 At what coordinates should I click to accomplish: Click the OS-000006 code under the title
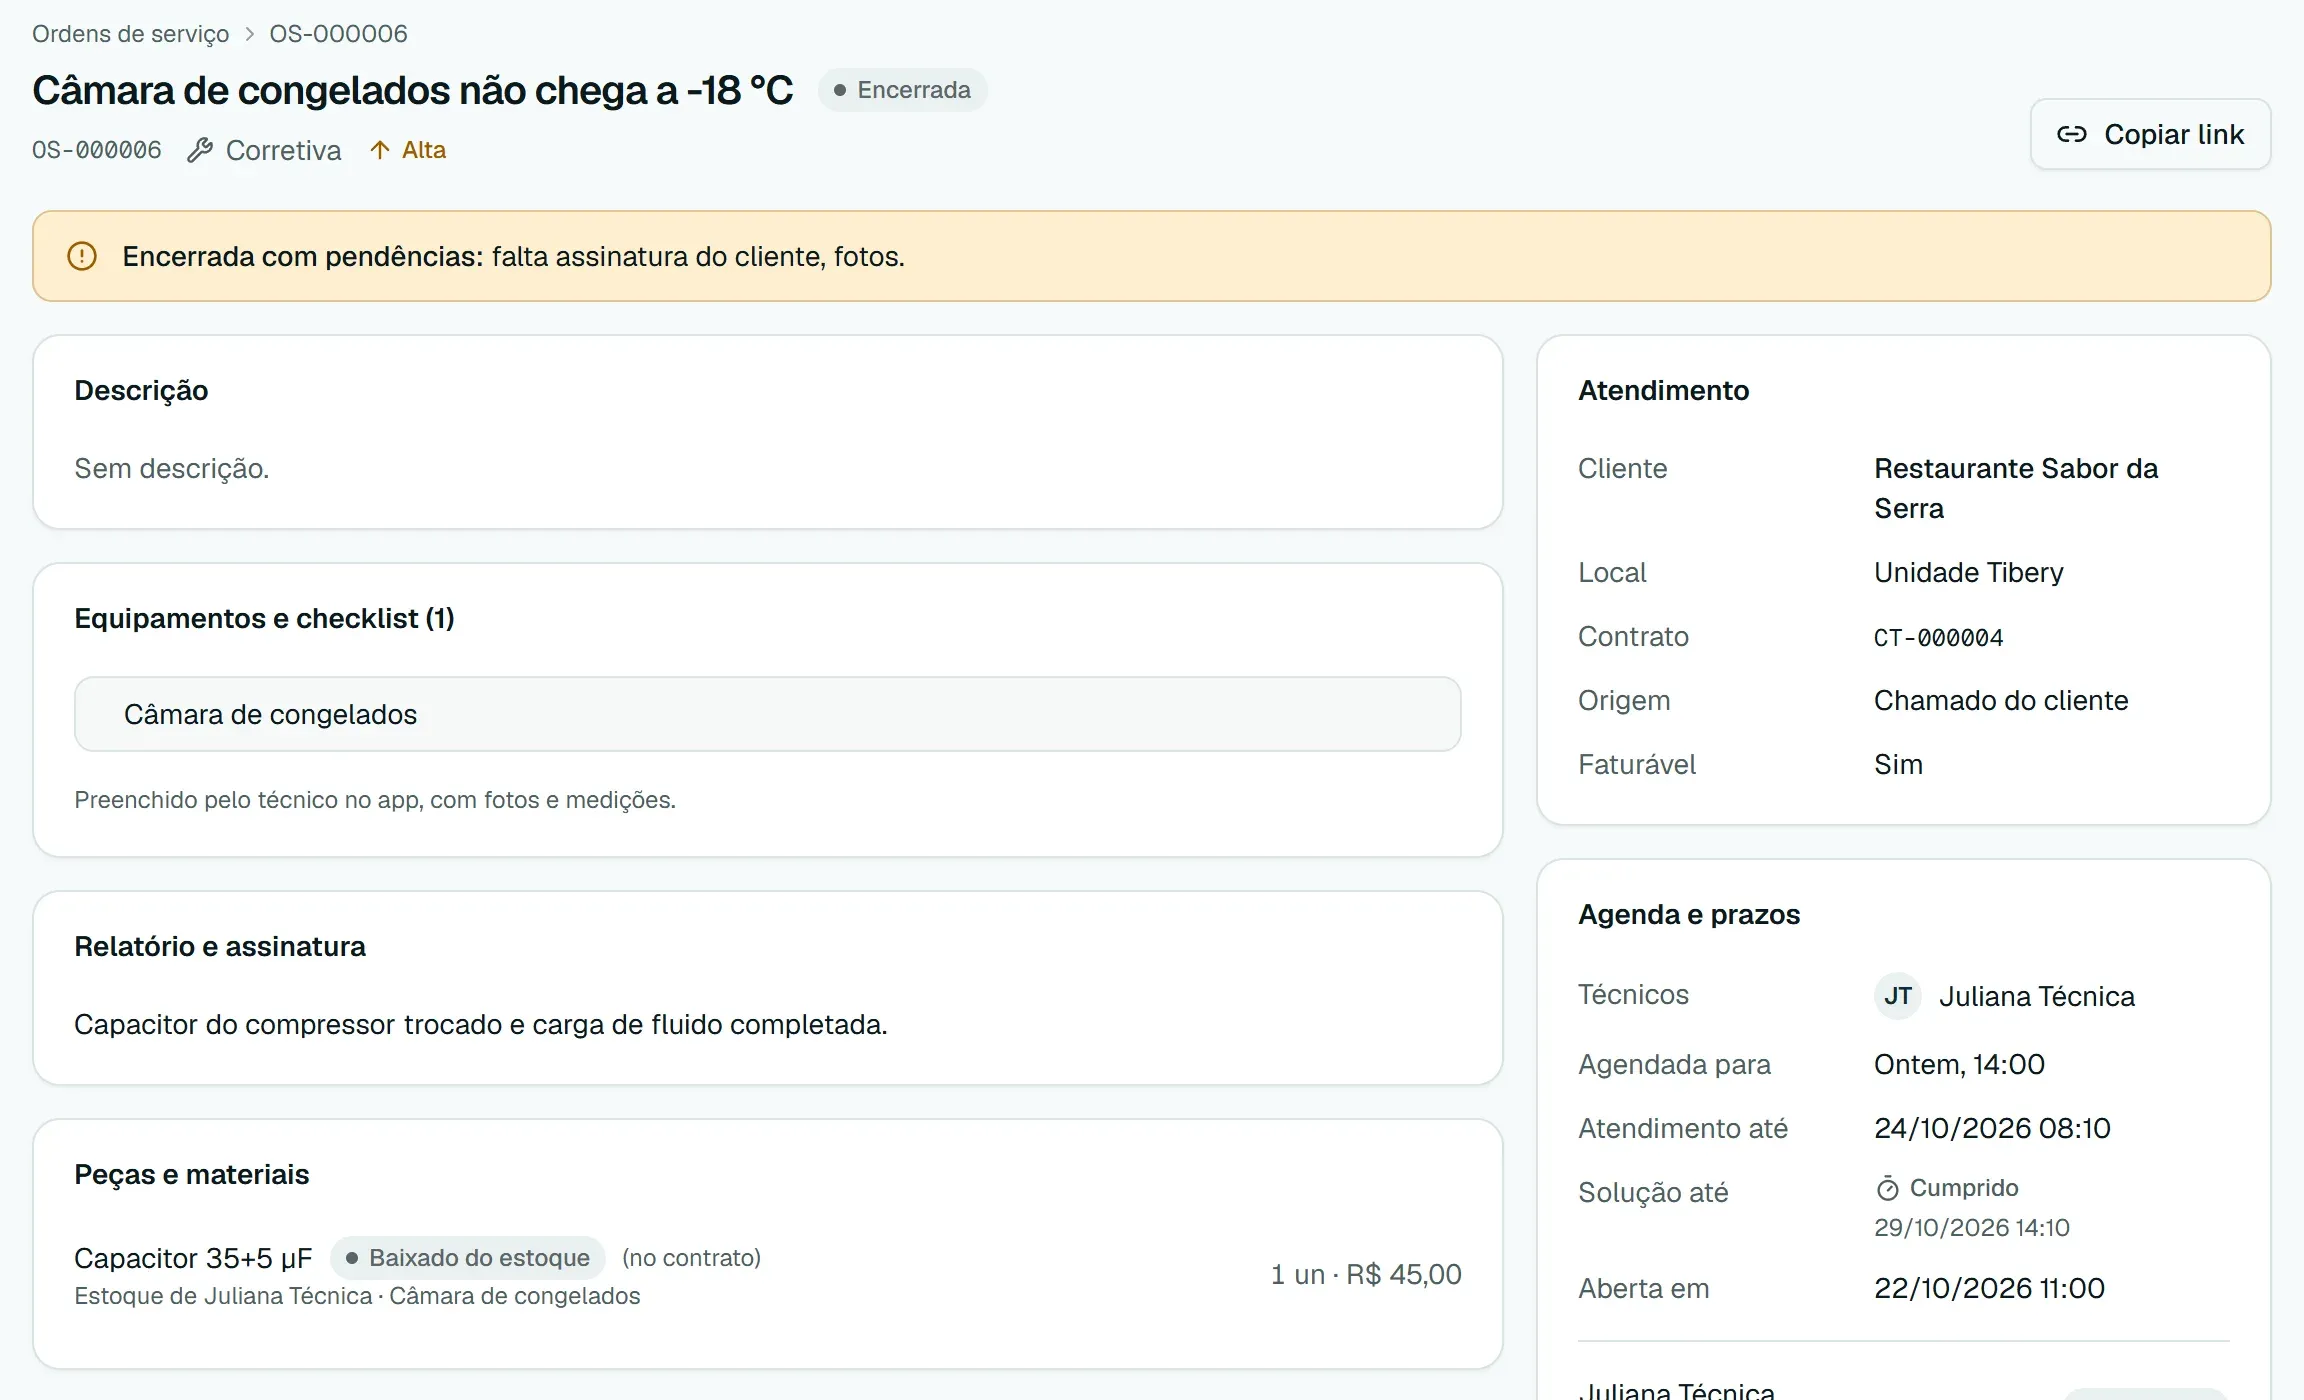(x=97, y=150)
